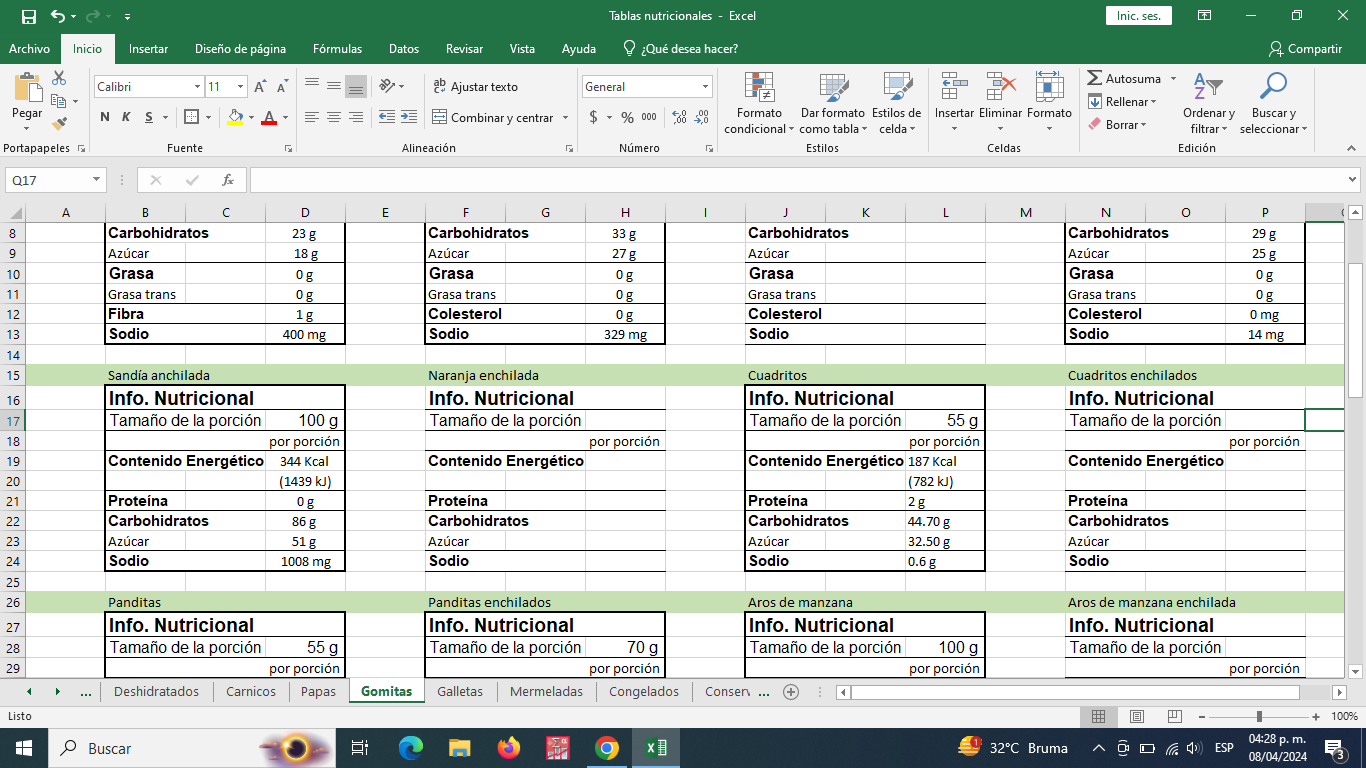Screen dimensions: 1366x768
Task: Decrease font size with the small A
Action: pos(282,87)
